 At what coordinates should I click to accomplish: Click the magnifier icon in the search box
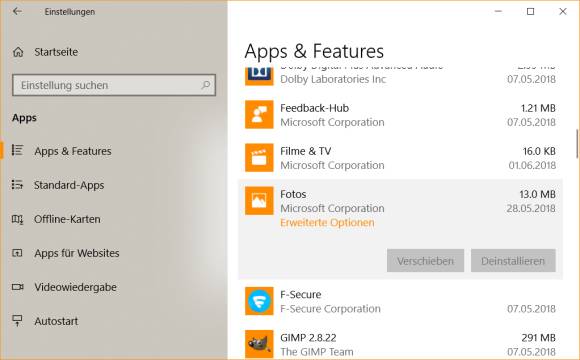tap(206, 85)
